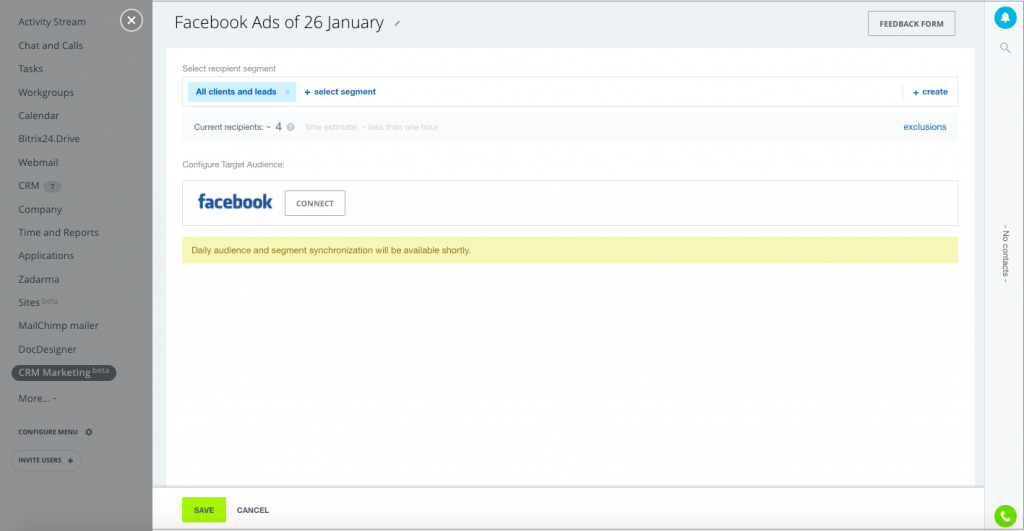Click the CRM counter badge 7
The image size is (1024, 531).
coord(52,186)
